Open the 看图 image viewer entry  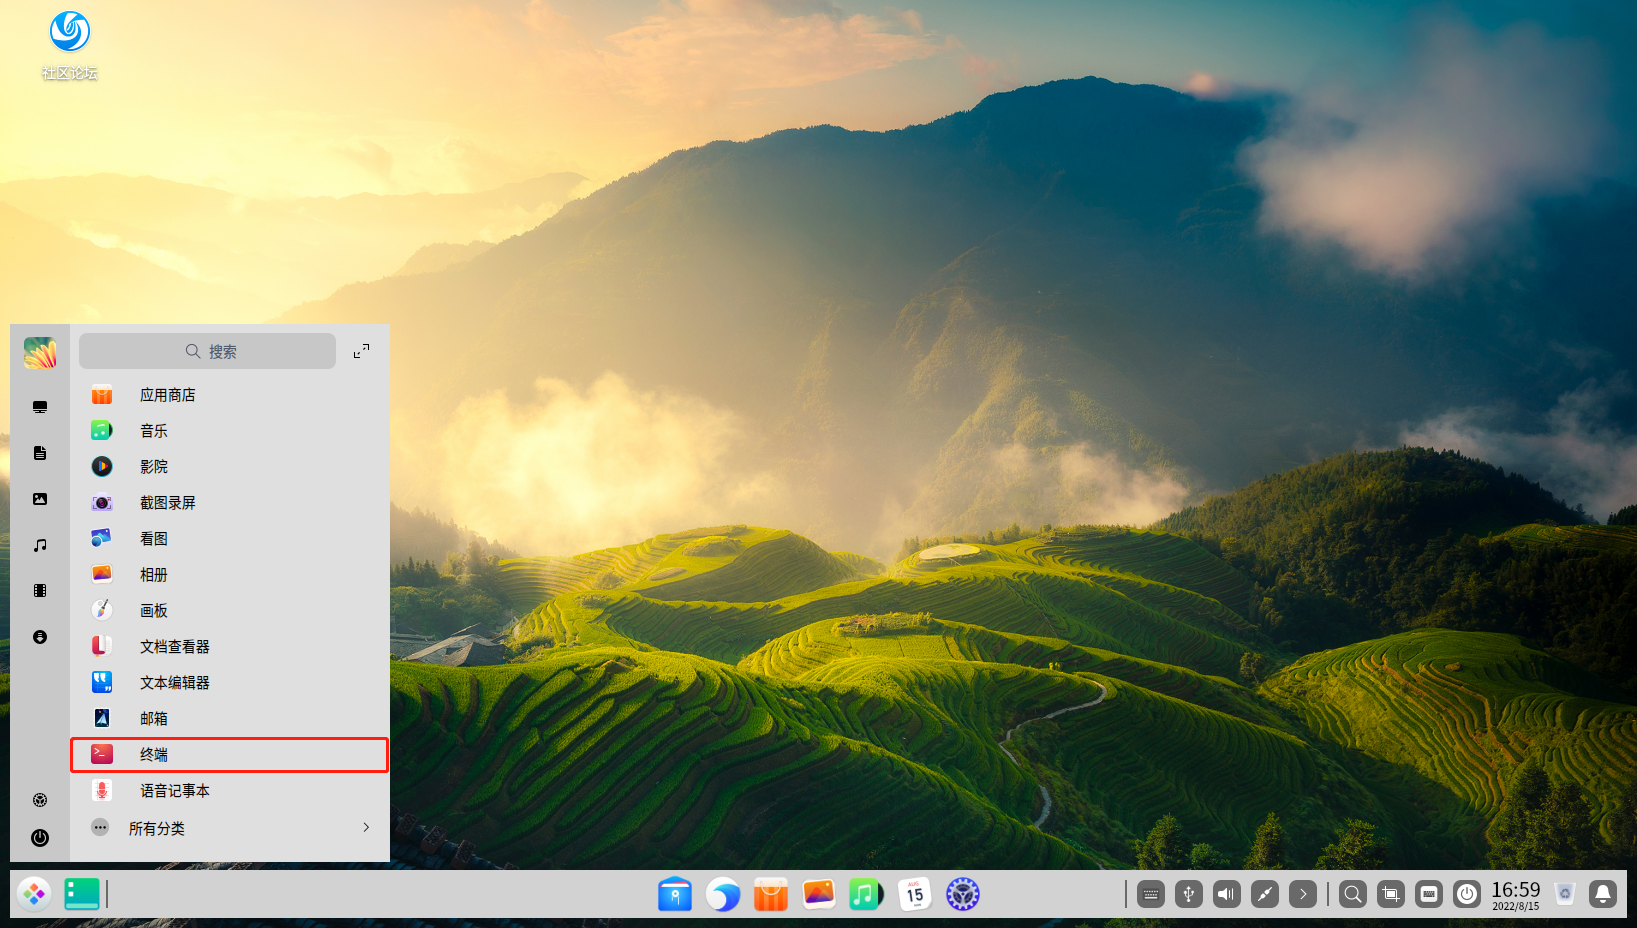(229, 539)
